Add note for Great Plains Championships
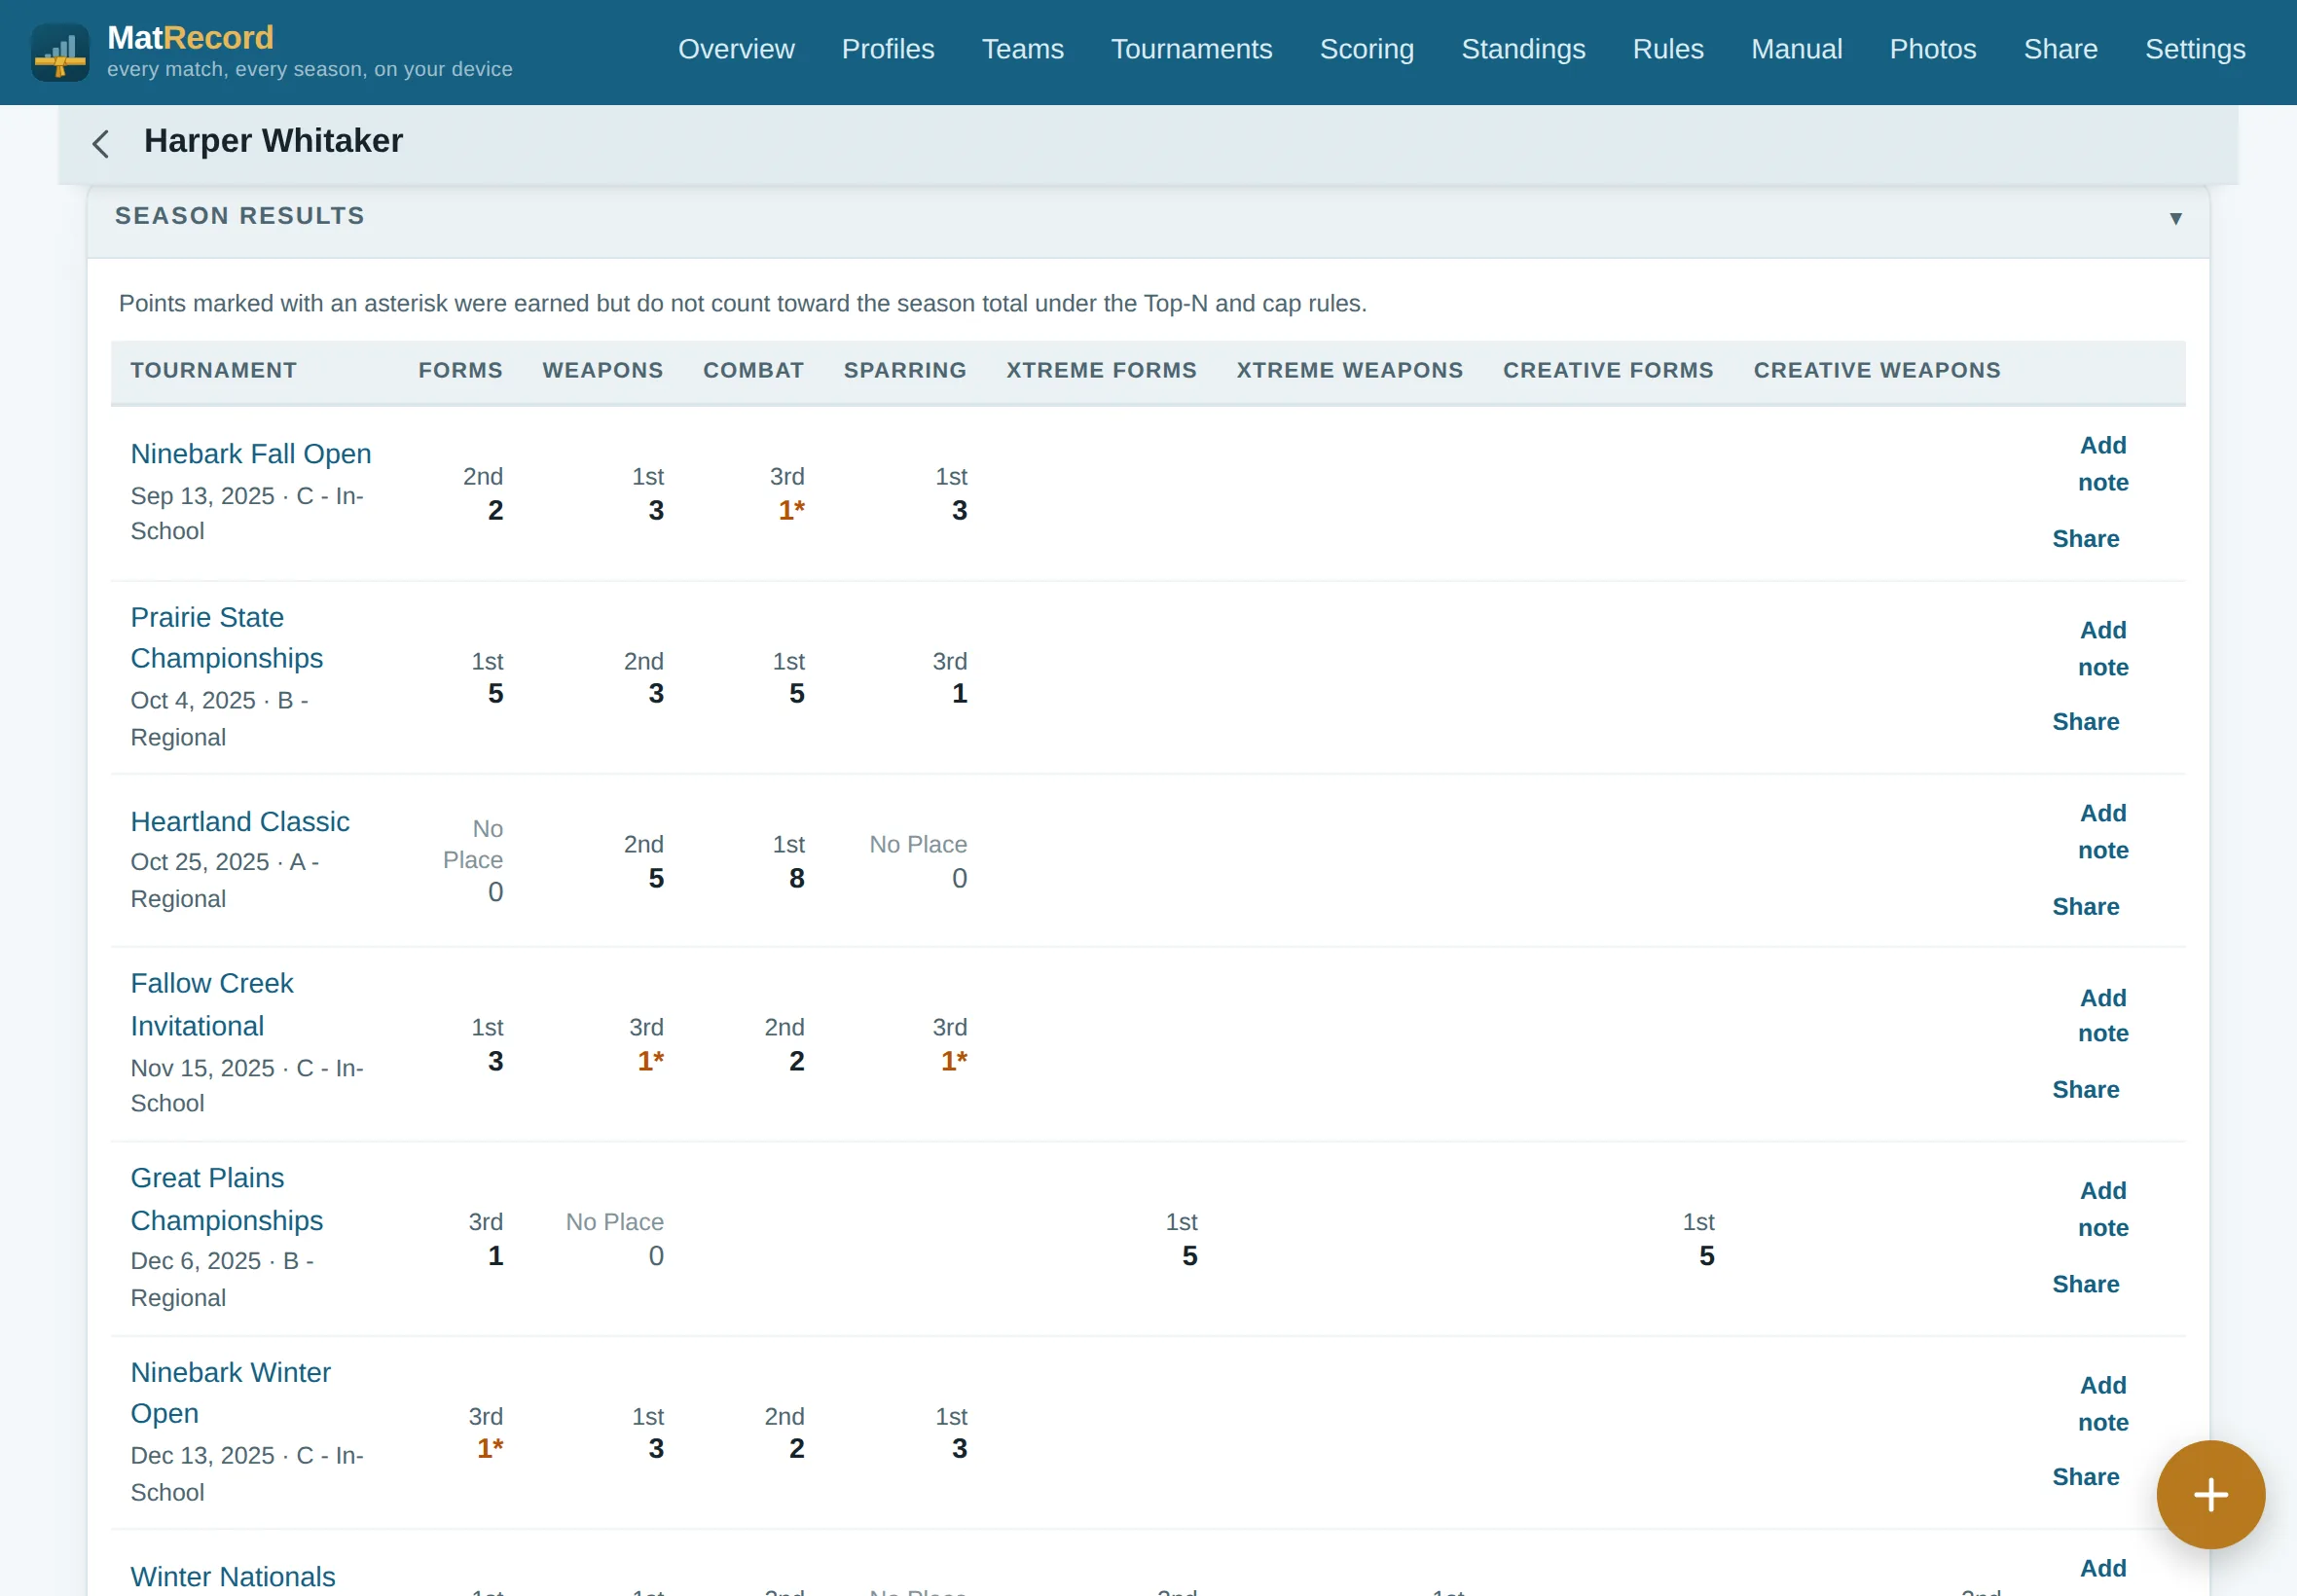The image size is (2297, 1596). (2102, 1209)
